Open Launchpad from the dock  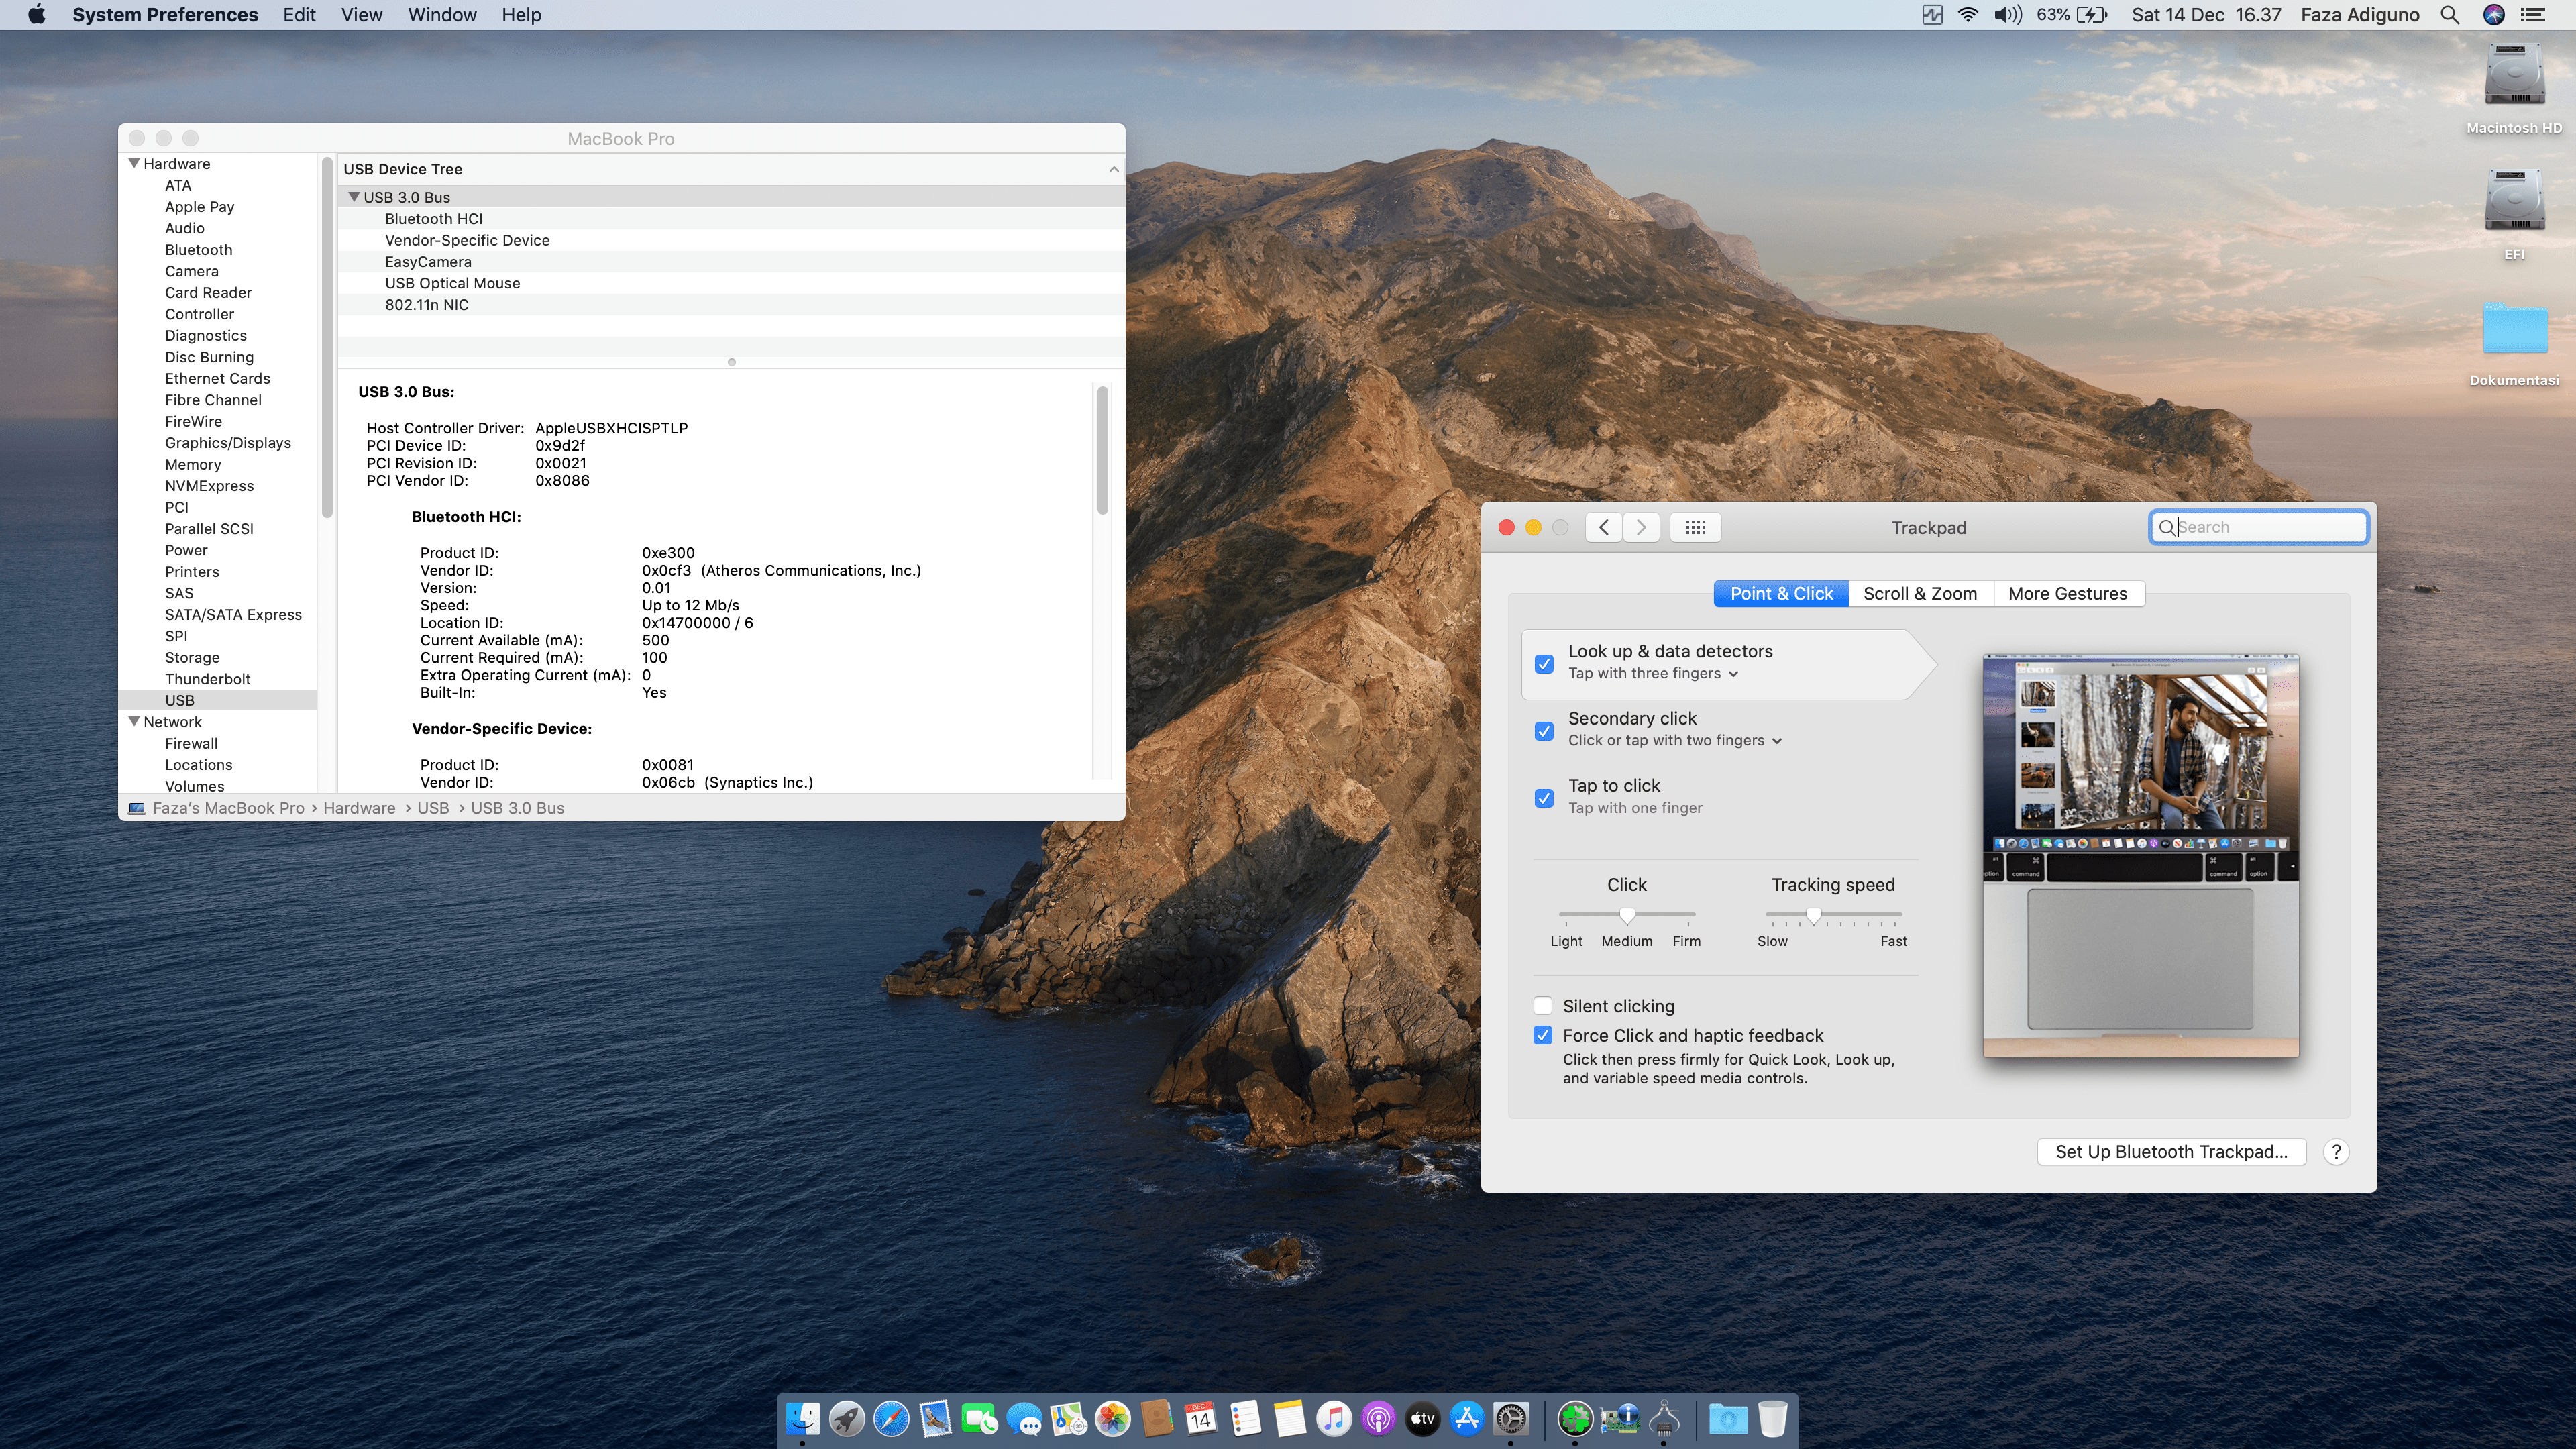pos(846,1418)
